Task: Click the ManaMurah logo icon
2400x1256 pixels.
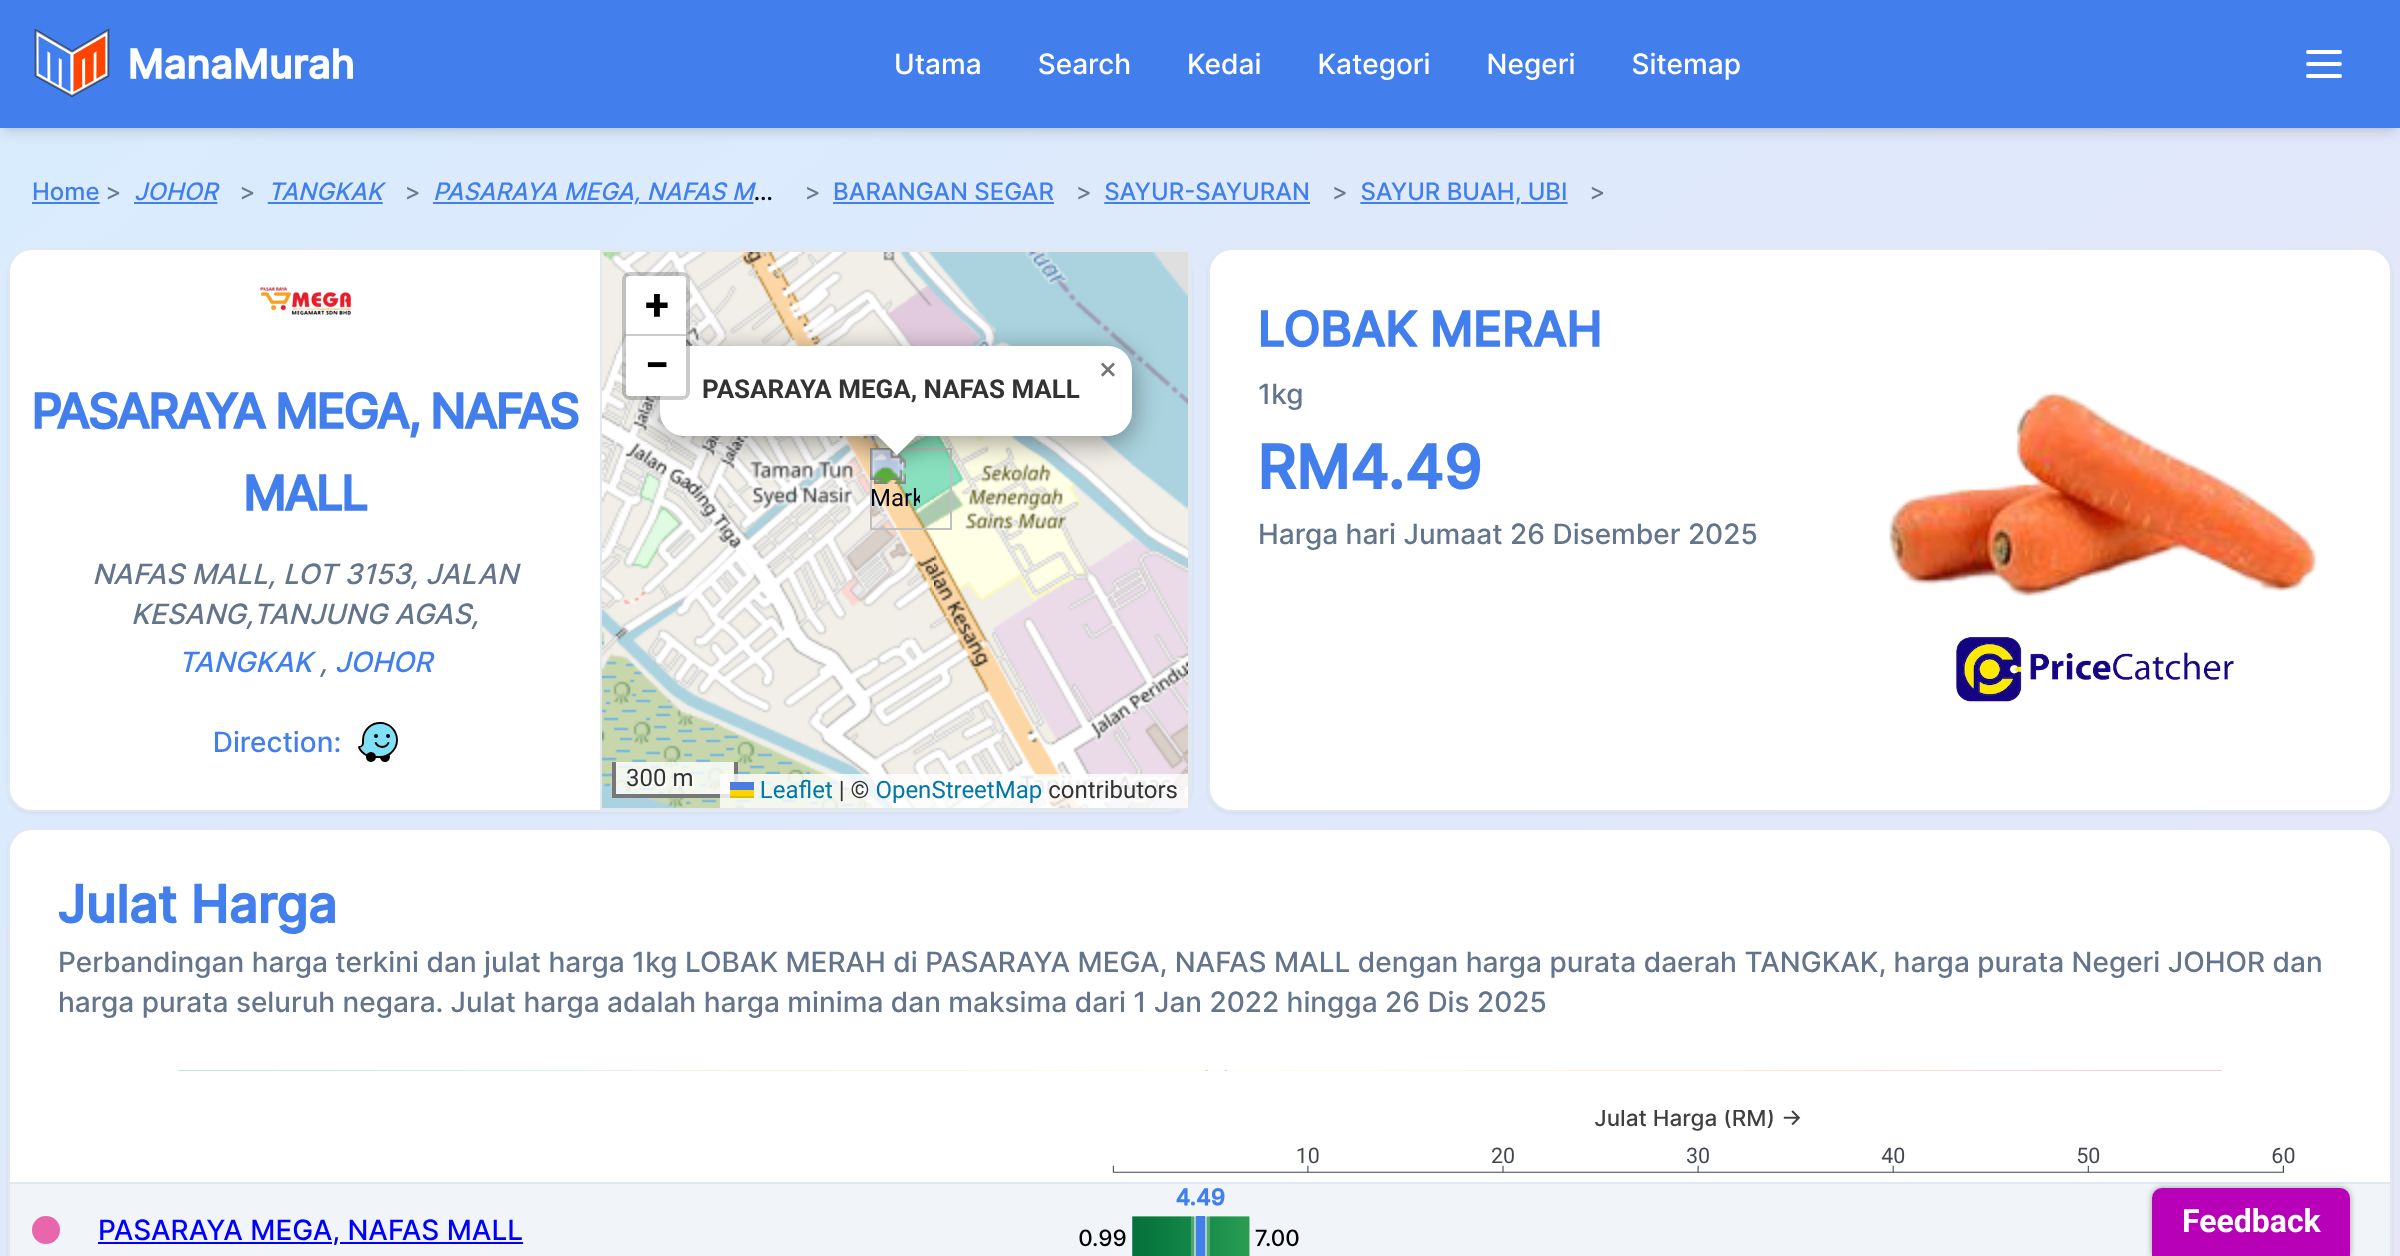Action: coord(71,63)
